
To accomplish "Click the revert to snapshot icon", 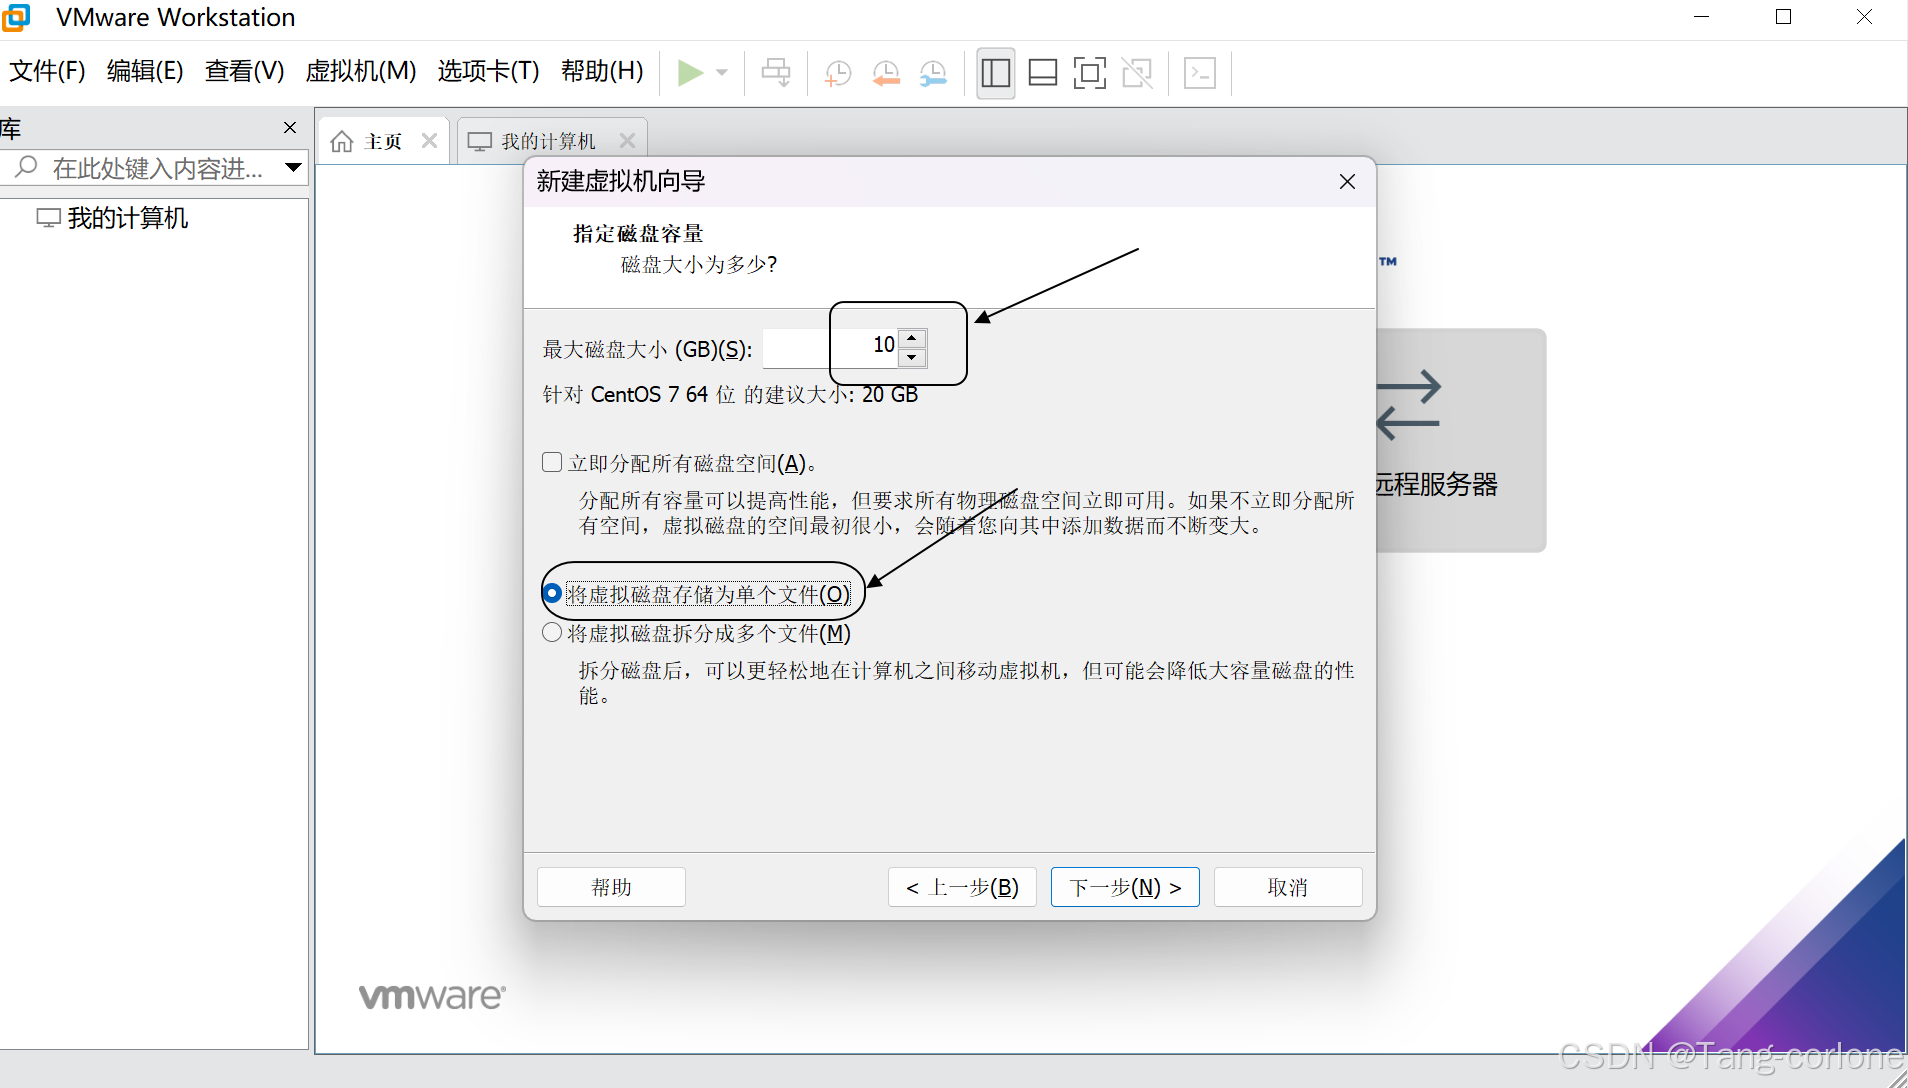I will 886,73.
